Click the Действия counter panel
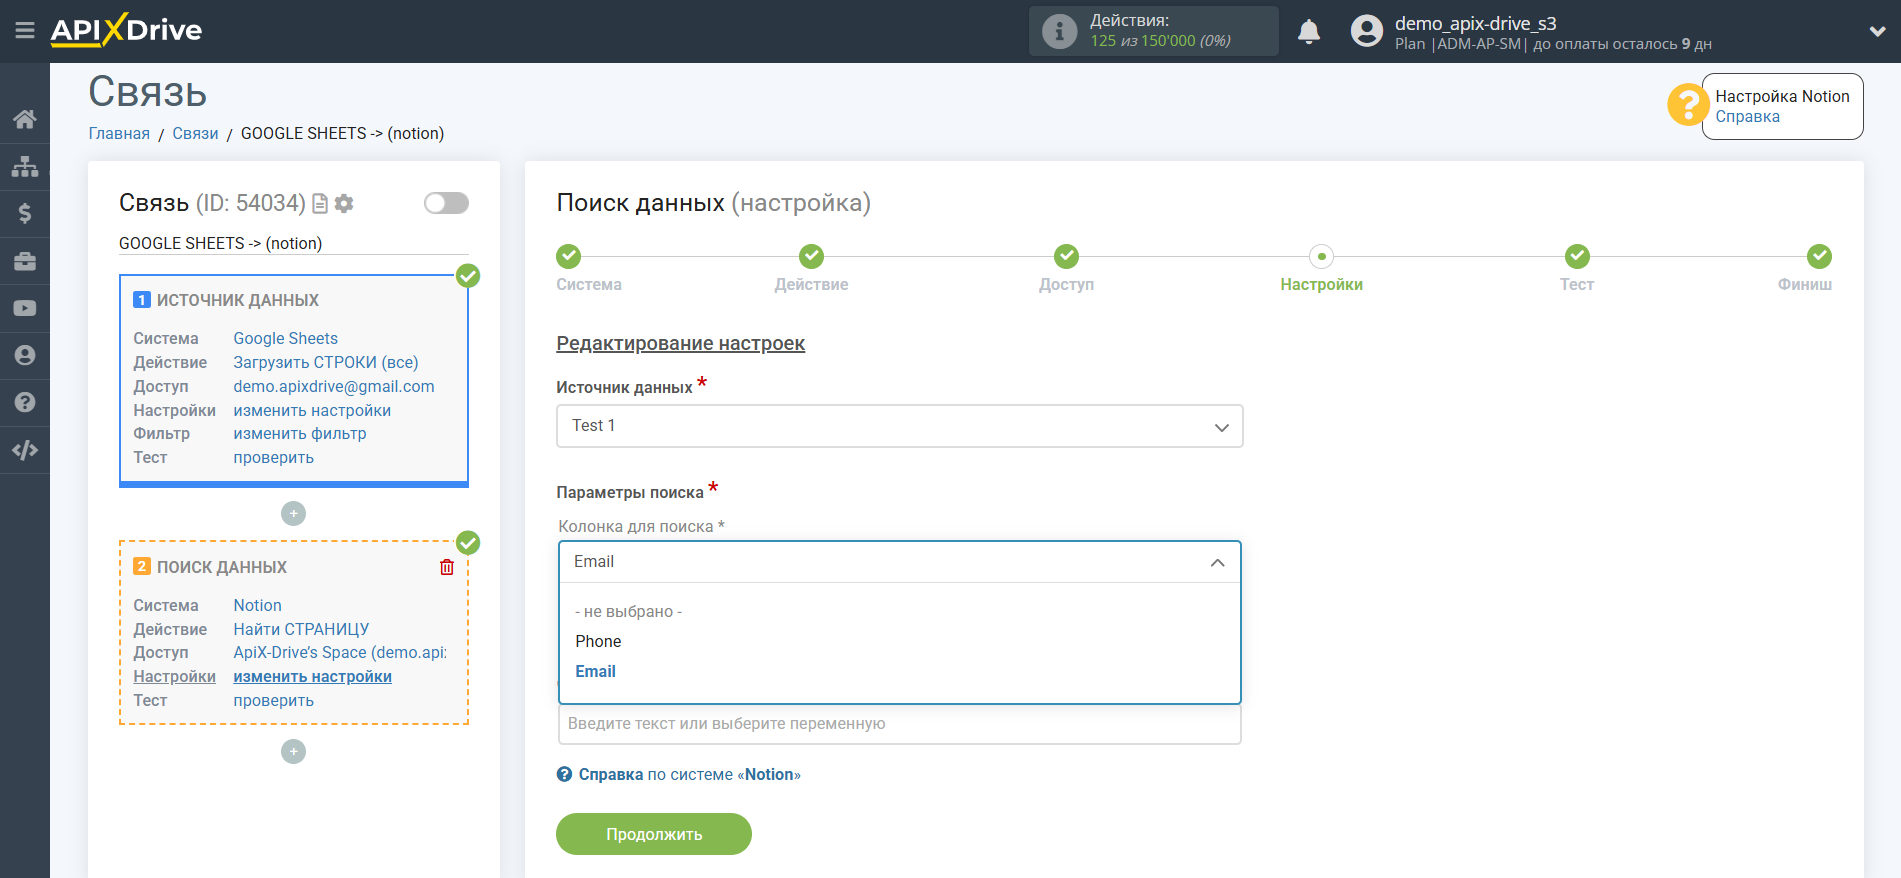Screen dimensions: 1901x878 tap(1153, 31)
